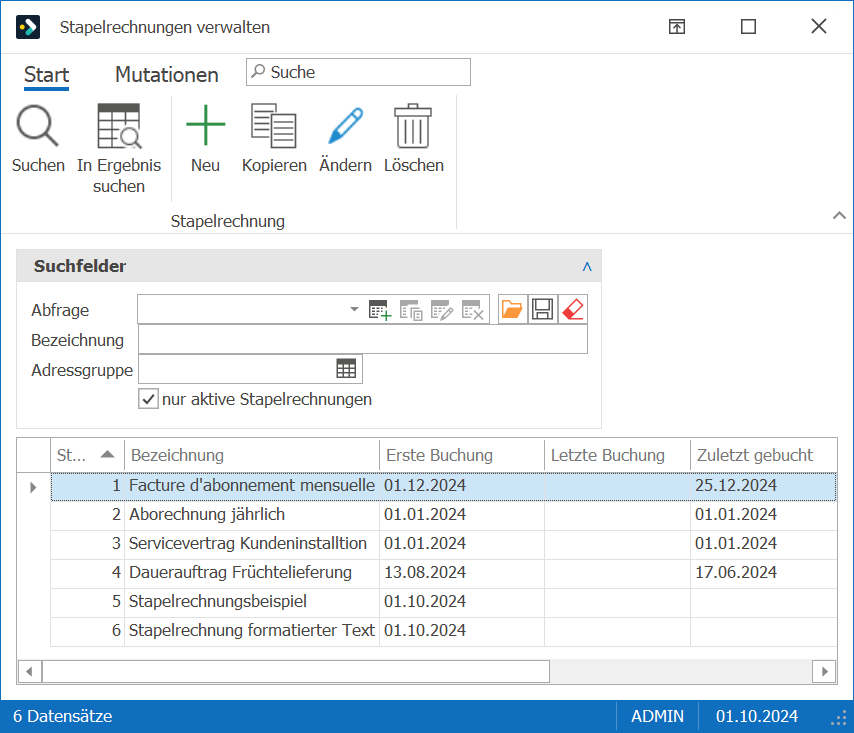Click the Letzte Buchung column header

point(618,455)
